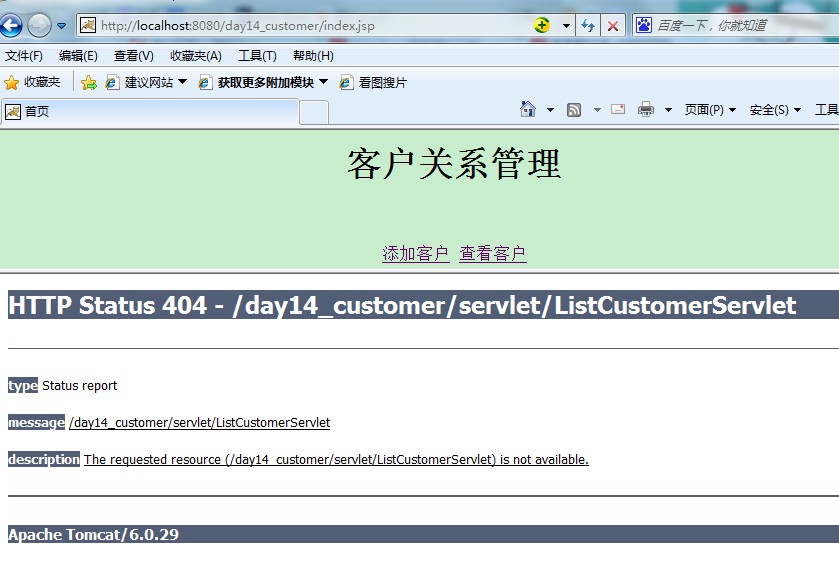This screenshot has height=562, width=839.
Task: Open the 文件(F) menu
Action: coord(24,56)
